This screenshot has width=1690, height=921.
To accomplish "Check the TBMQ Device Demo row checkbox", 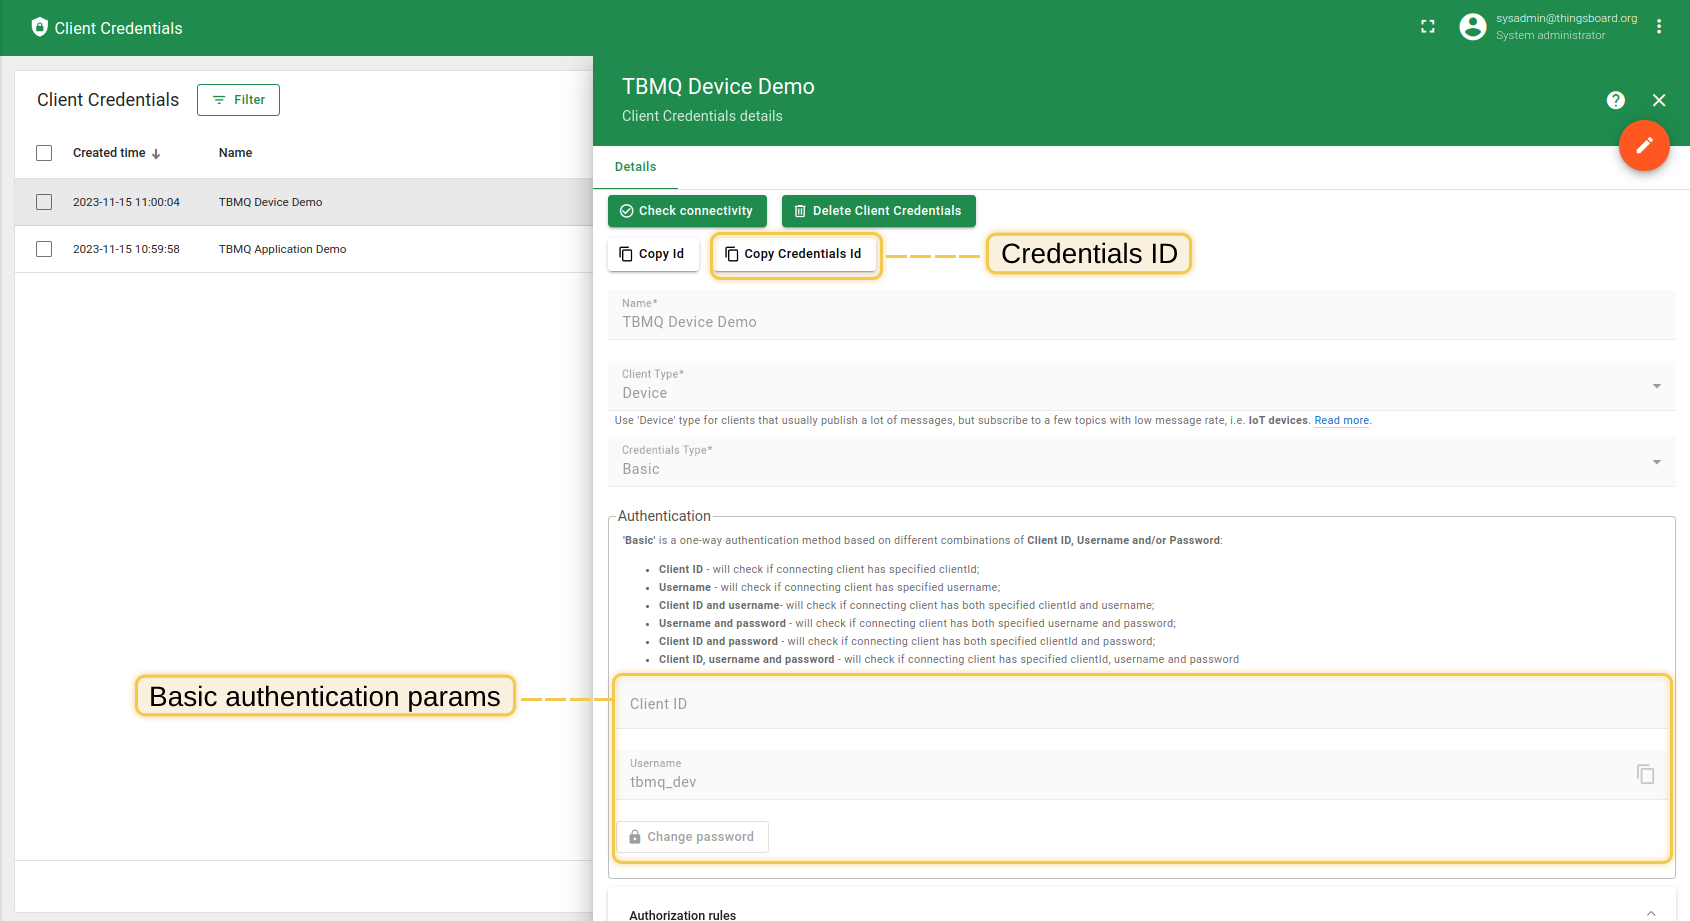I will pyautogui.click(x=44, y=202).
